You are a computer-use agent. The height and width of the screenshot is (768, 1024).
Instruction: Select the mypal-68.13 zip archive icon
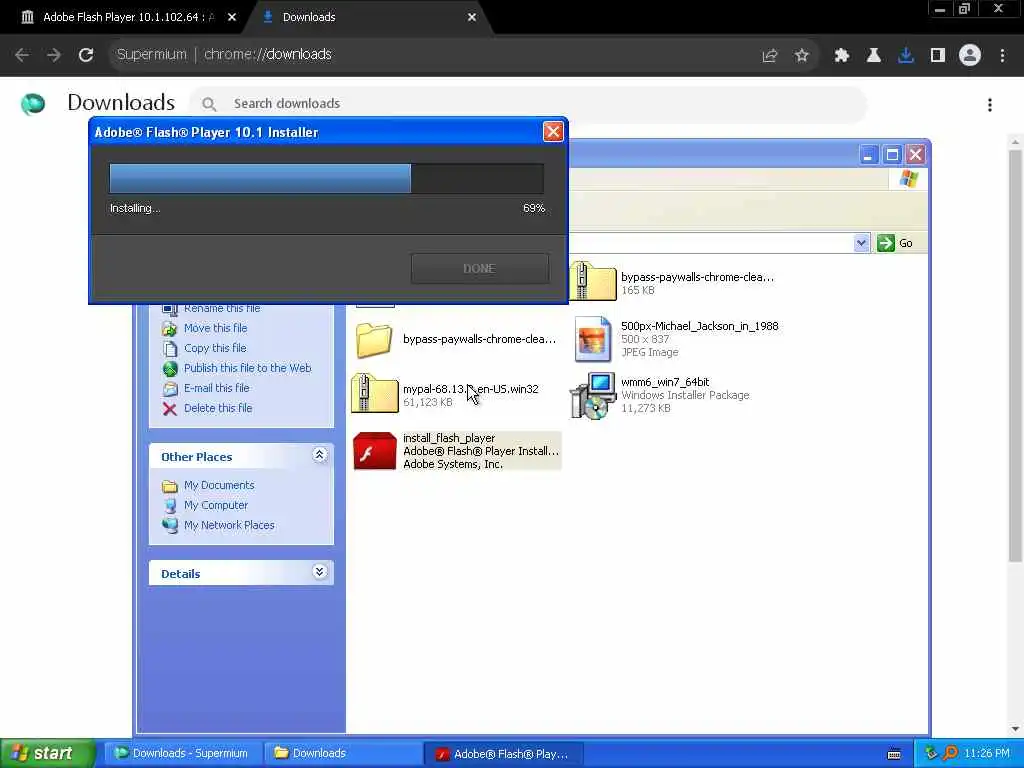(x=374, y=393)
